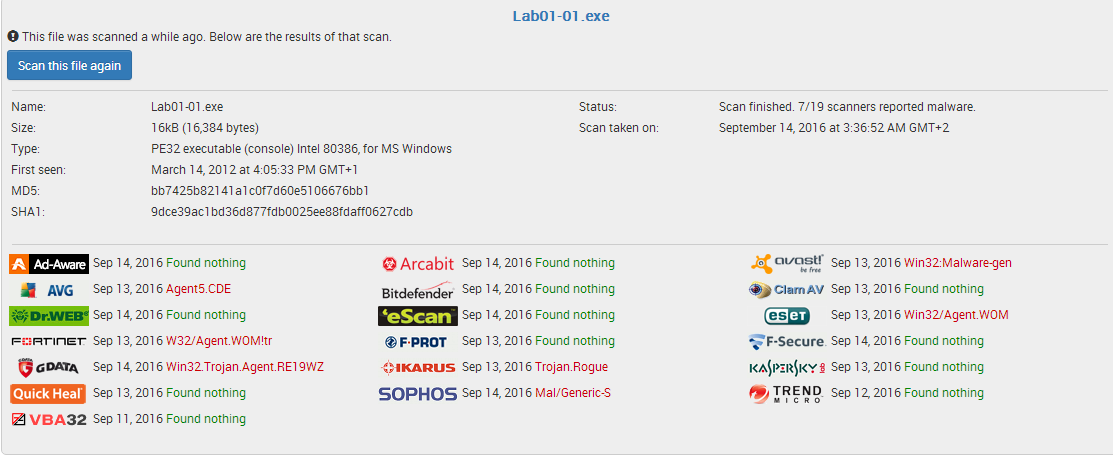Click the VBA32 scanner logo
Image resolution: width=1113 pixels, height=465 pixels.
tap(49, 420)
